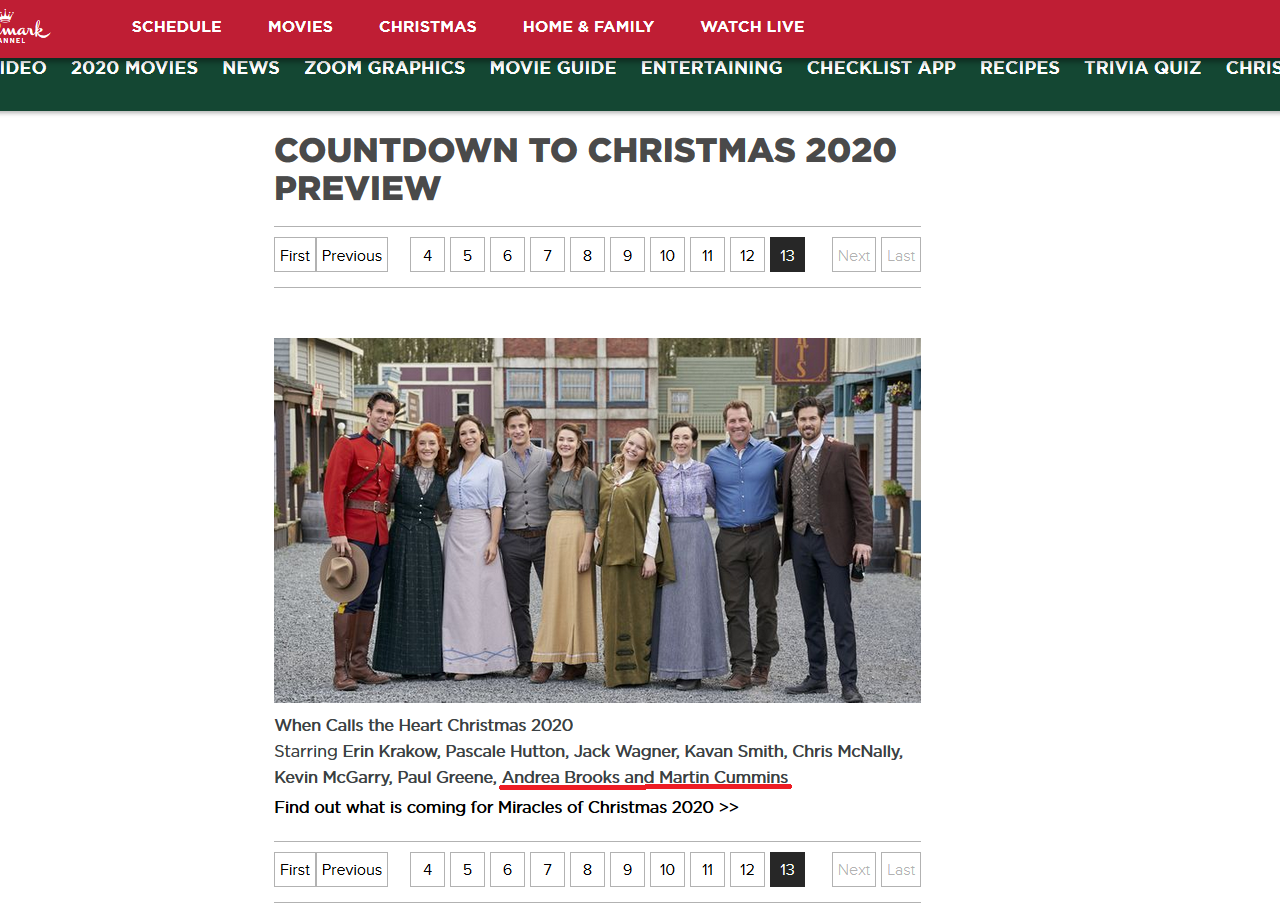This screenshot has width=1280, height=908.
Task: Click First in the bottom pagination
Action: tap(295, 869)
